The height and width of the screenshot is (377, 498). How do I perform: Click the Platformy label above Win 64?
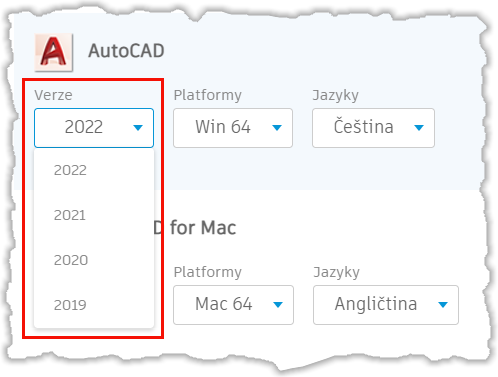pyautogui.click(x=207, y=95)
